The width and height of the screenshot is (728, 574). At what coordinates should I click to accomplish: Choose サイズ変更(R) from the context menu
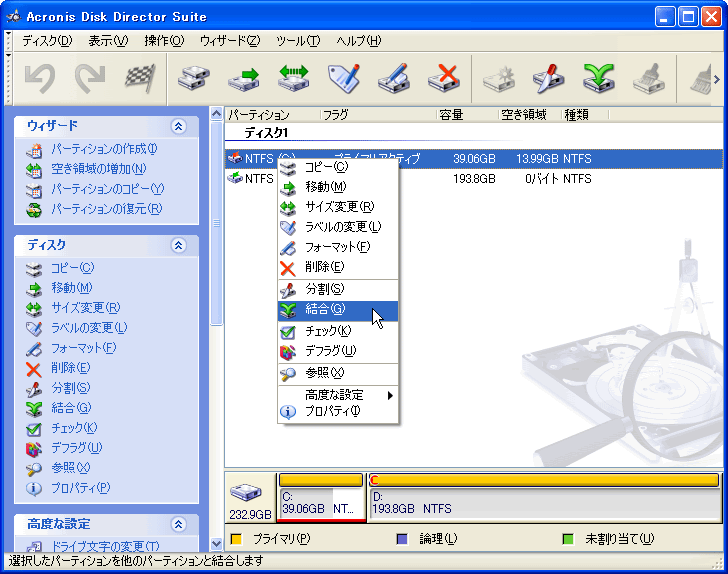point(338,207)
